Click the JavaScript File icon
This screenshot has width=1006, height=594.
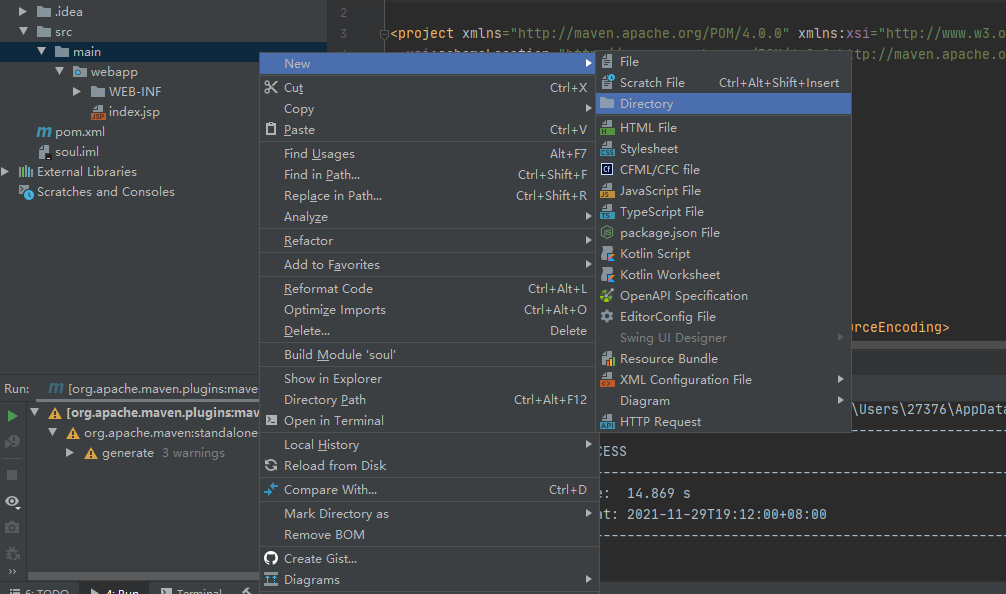[x=607, y=191]
